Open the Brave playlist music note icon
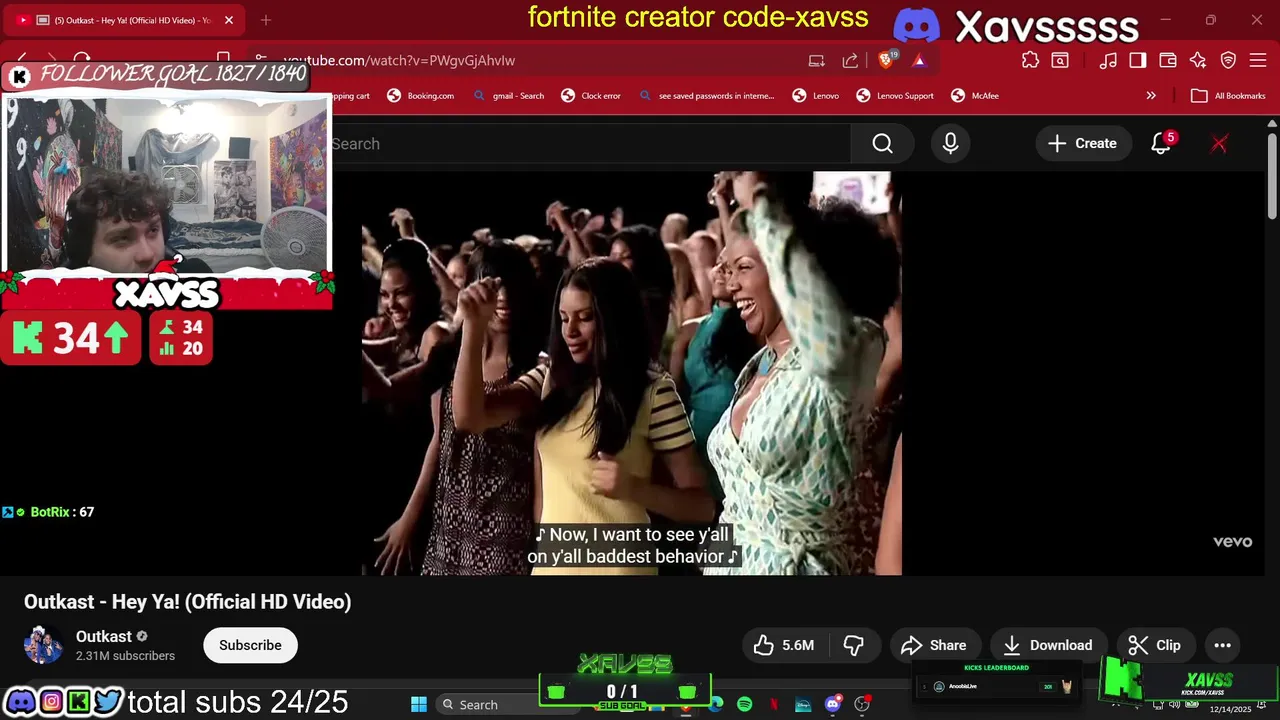Screen dimensions: 1280x720 [1108, 60]
